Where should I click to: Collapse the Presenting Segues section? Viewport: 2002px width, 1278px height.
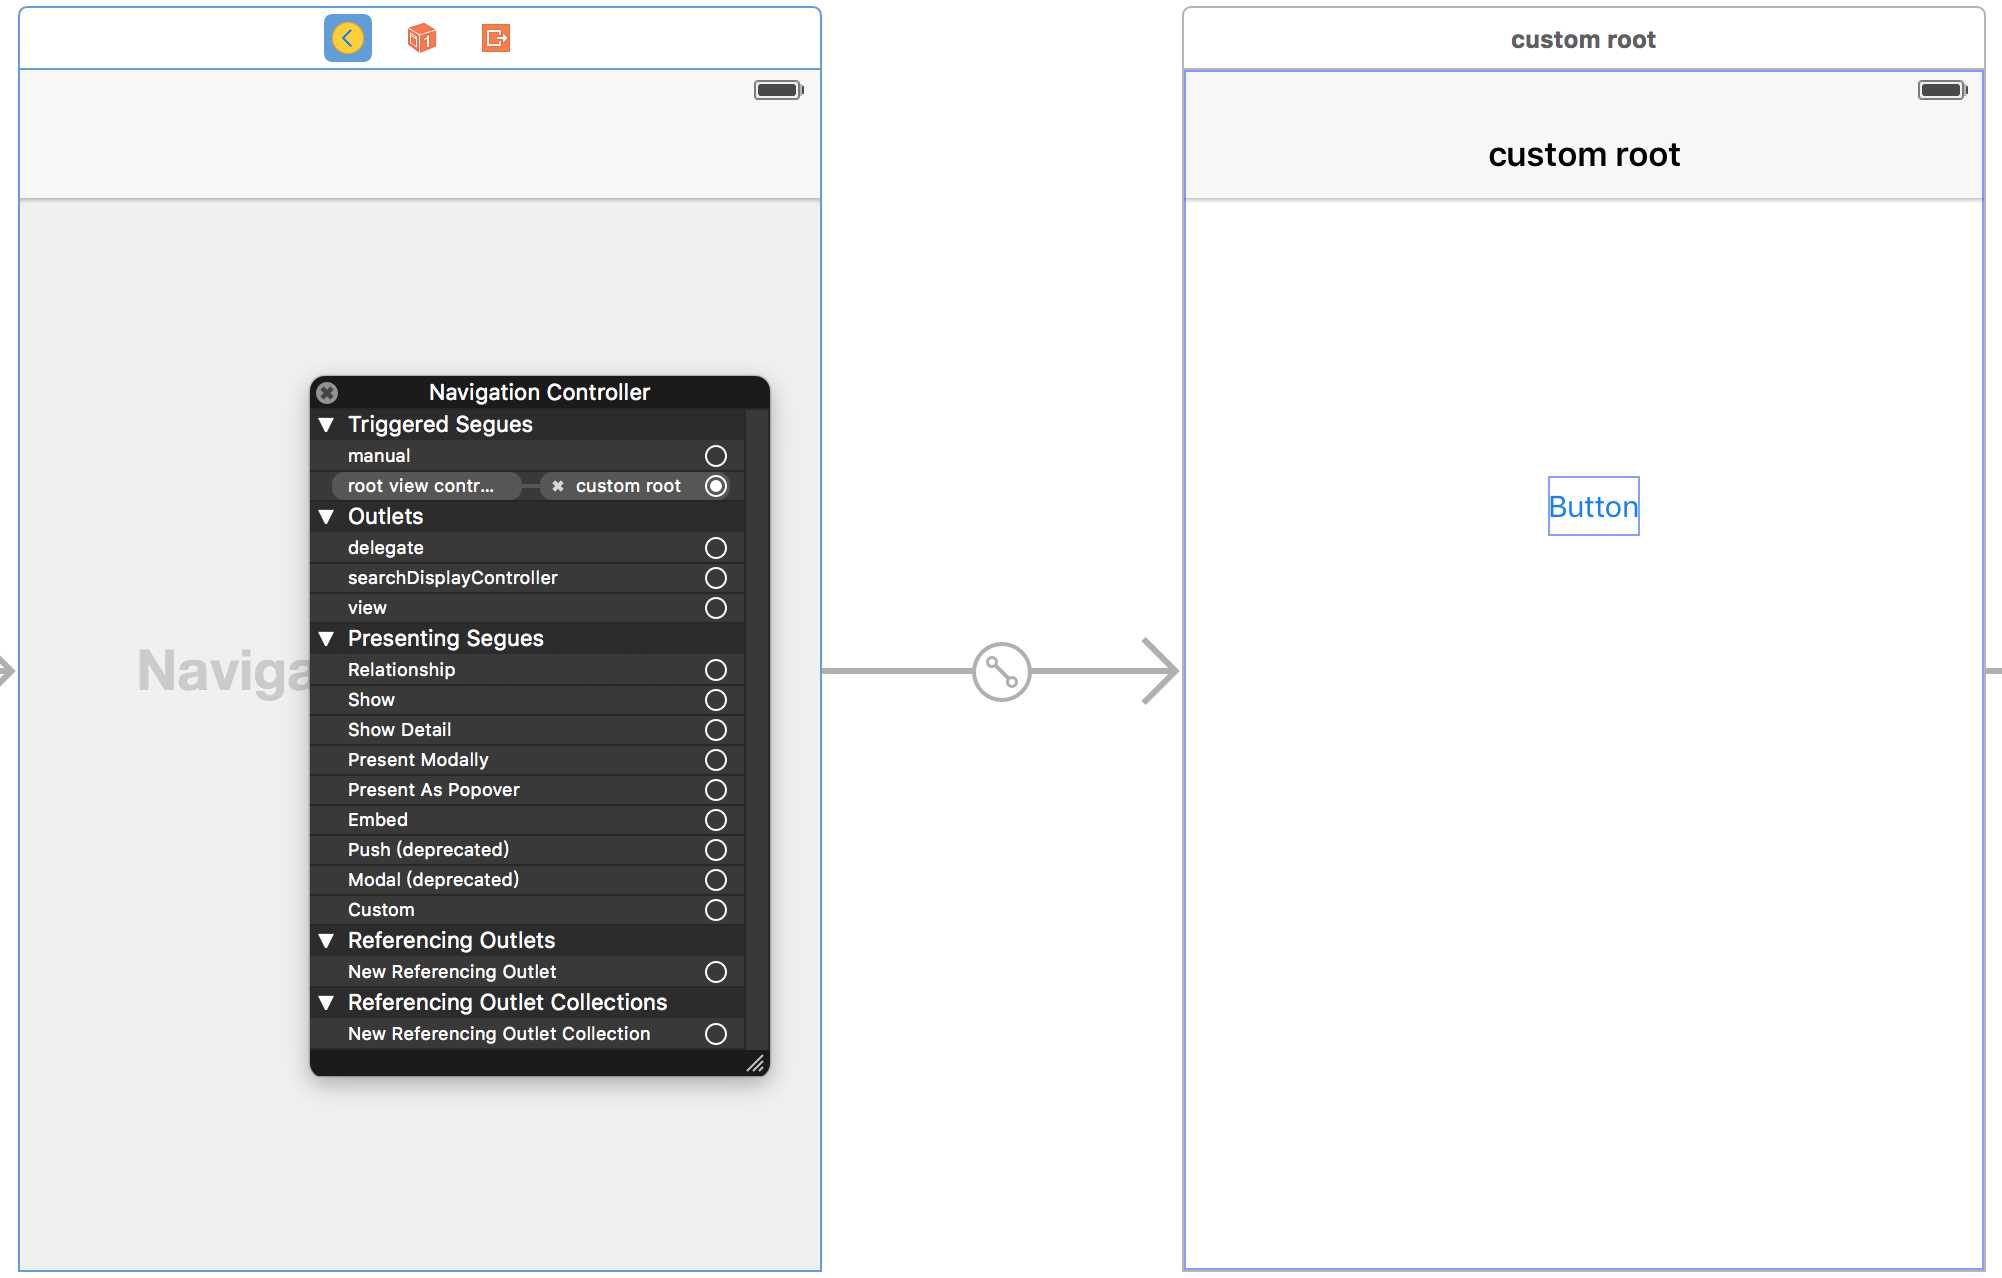pos(326,639)
